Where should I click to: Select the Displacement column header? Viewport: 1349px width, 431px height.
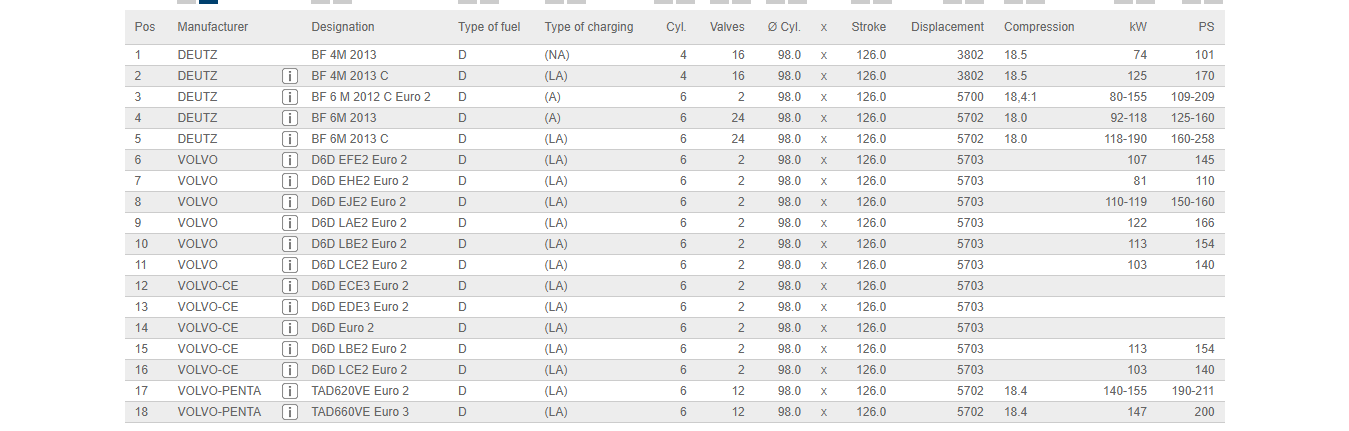[947, 27]
